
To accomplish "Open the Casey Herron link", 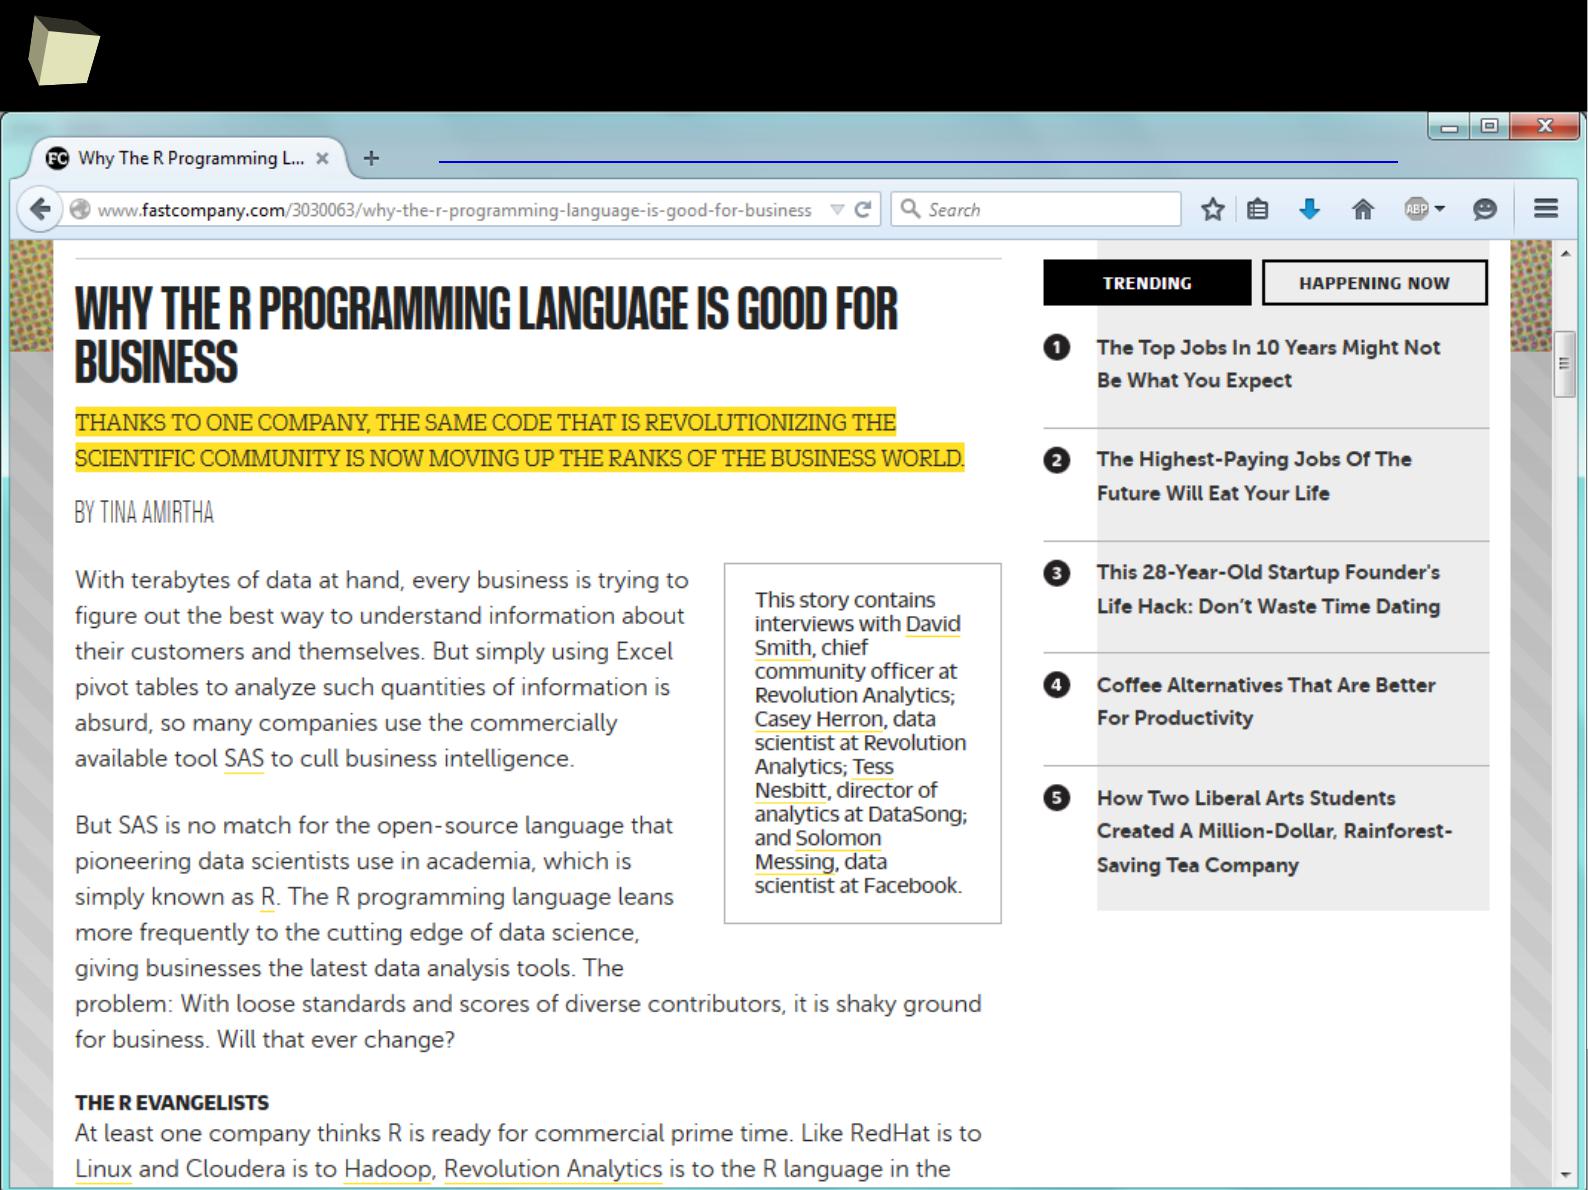I will (819, 719).
